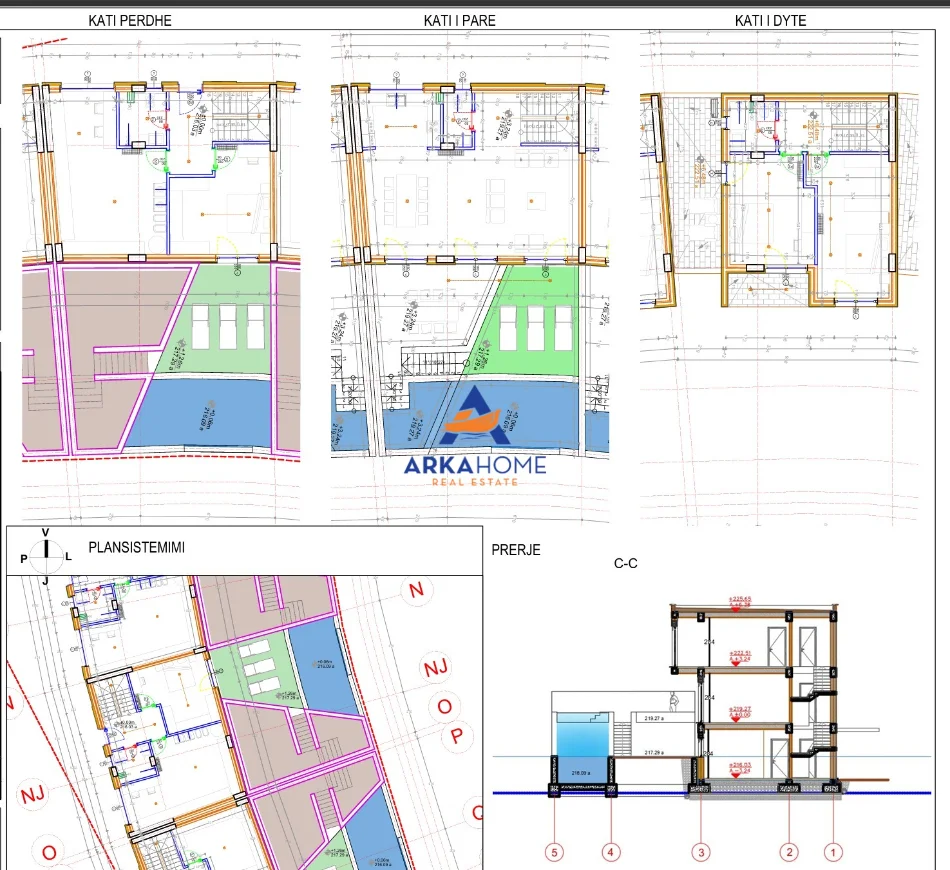Select grid axis marker 3 in the section
This screenshot has width=950, height=870.
coord(699,852)
